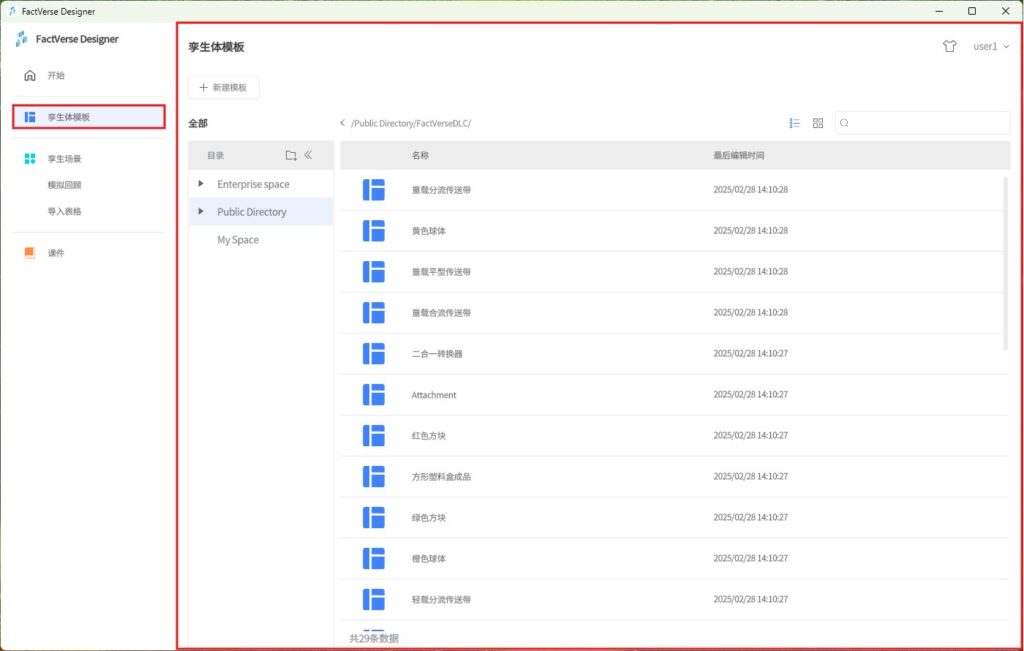This screenshot has width=1024, height=651.
Task: Click the 课件 courseware icon in sidebar
Action: [x=30, y=253]
